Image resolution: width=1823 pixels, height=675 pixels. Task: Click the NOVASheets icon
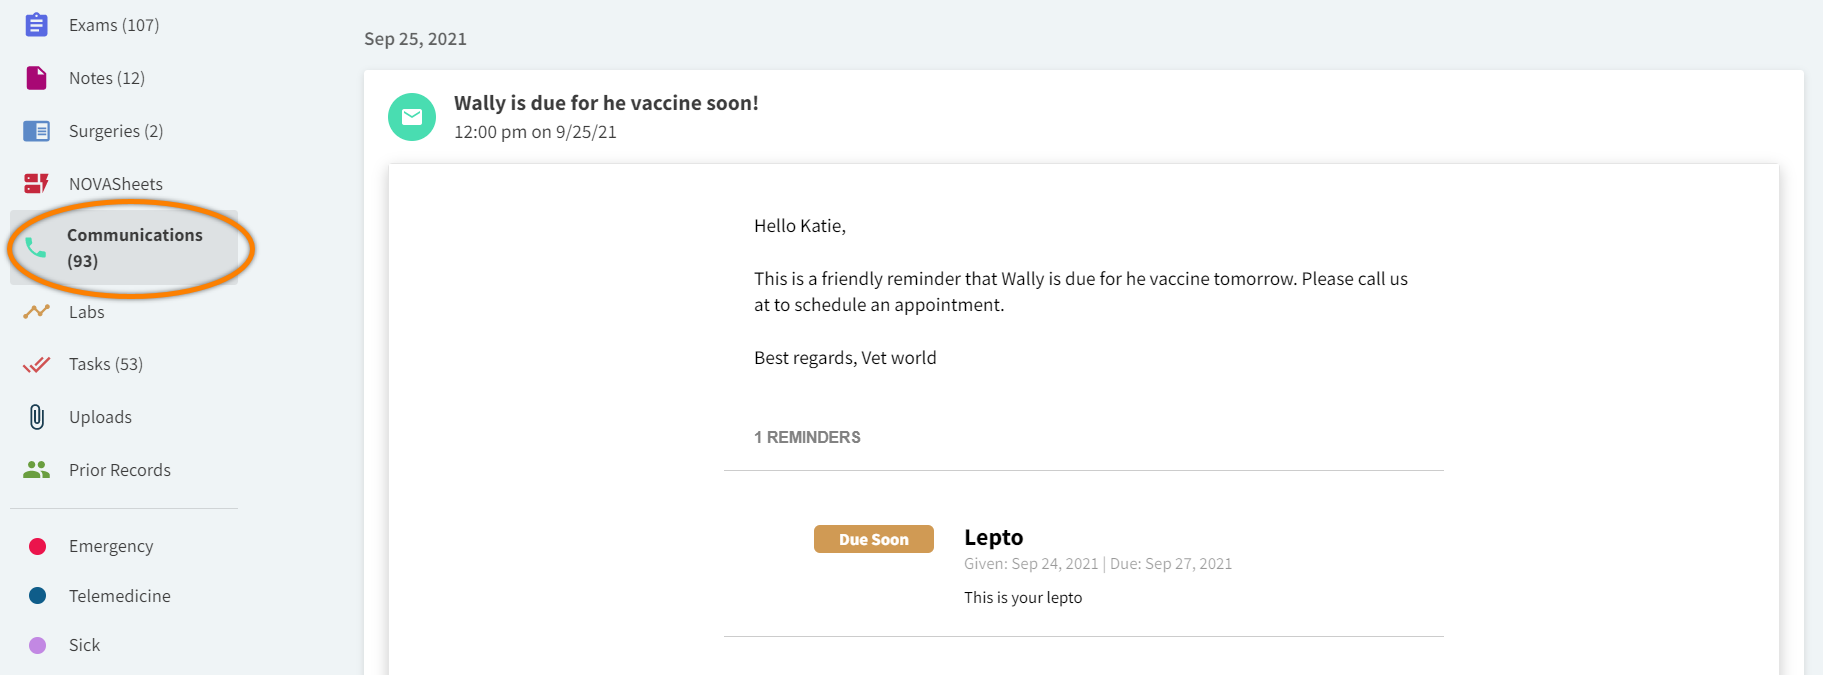click(37, 184)
